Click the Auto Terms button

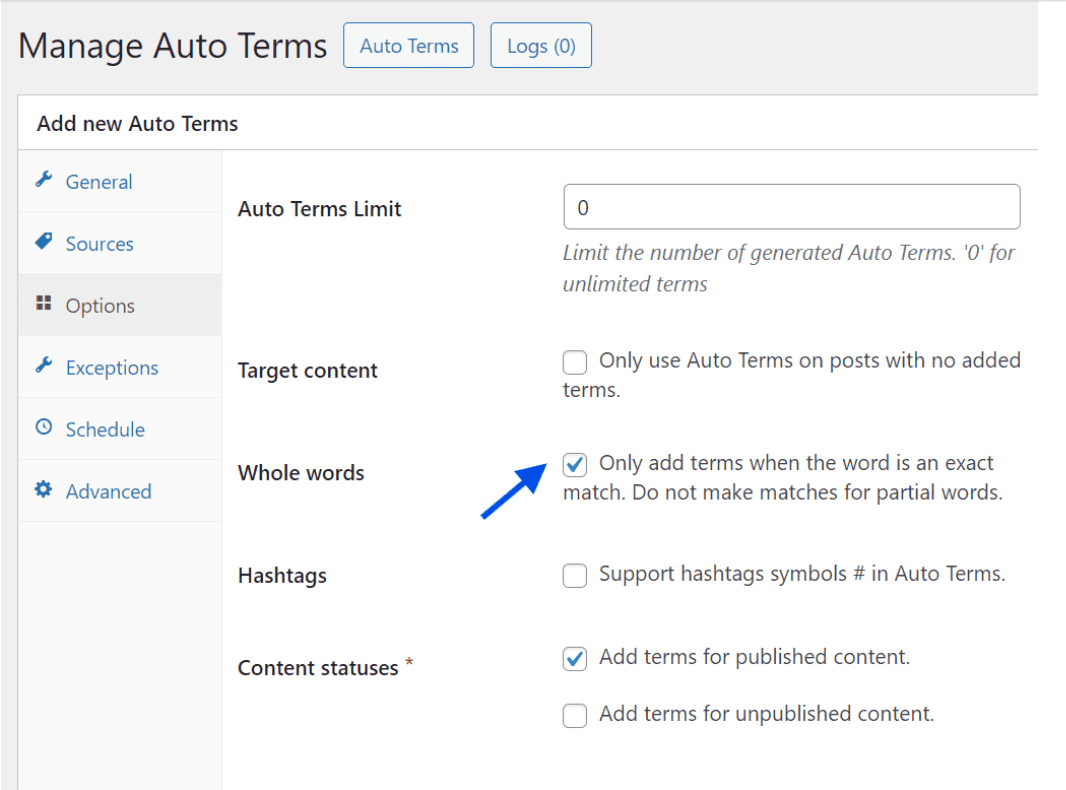409,46
